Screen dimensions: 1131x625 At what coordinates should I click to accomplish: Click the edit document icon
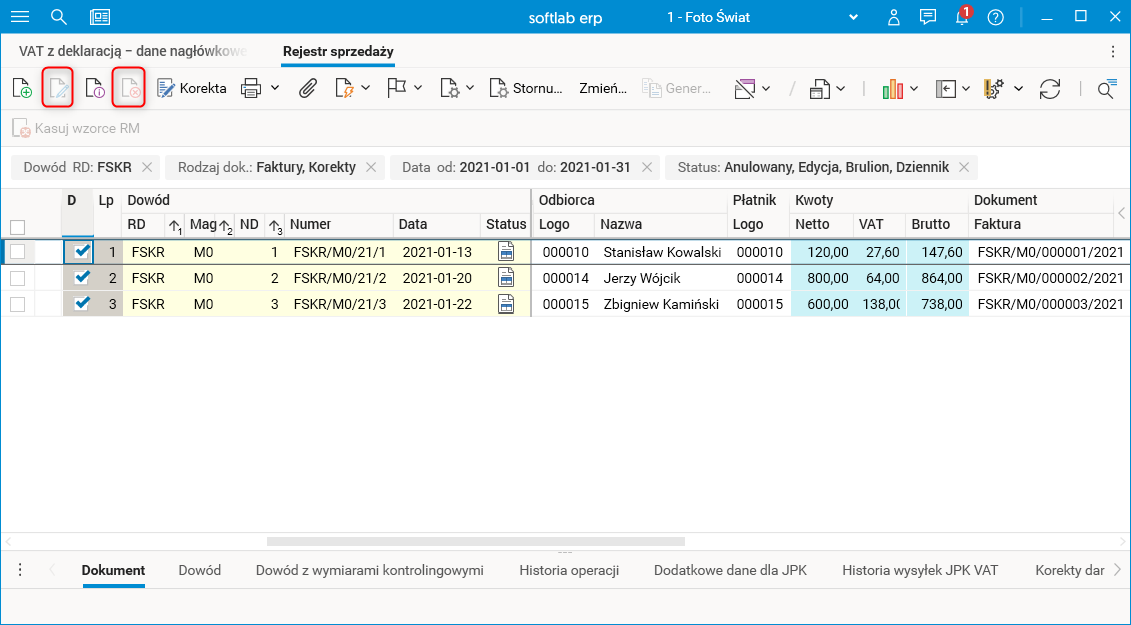(x=58, y=89)
